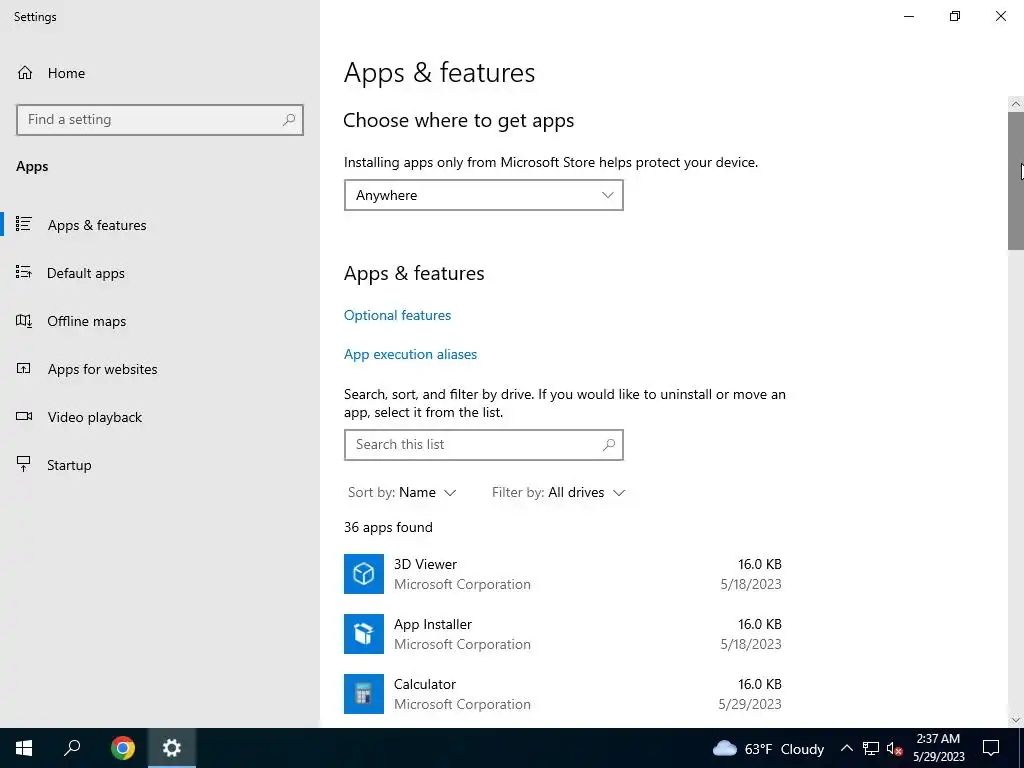Screen dimensions: 1024x768
Task: Open the Anywhere app source dropdown
Action: tap(484, 195)
